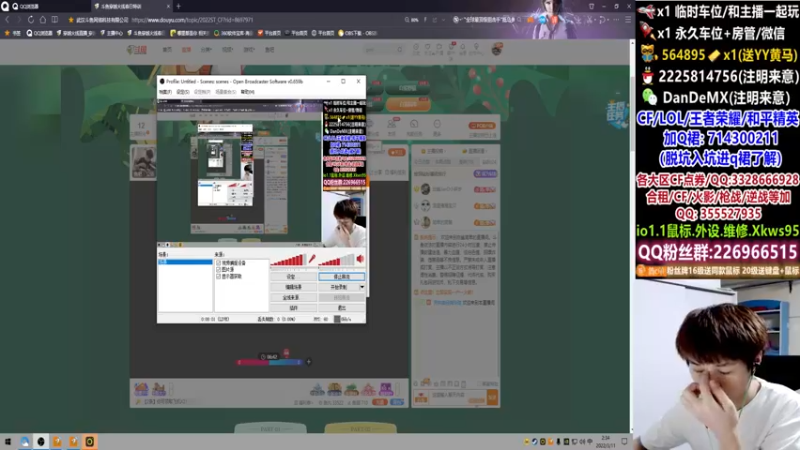Viewport: 800px width, 450px height.
Task: Click the bookmark star in the address bar
Action: (71, 20)
